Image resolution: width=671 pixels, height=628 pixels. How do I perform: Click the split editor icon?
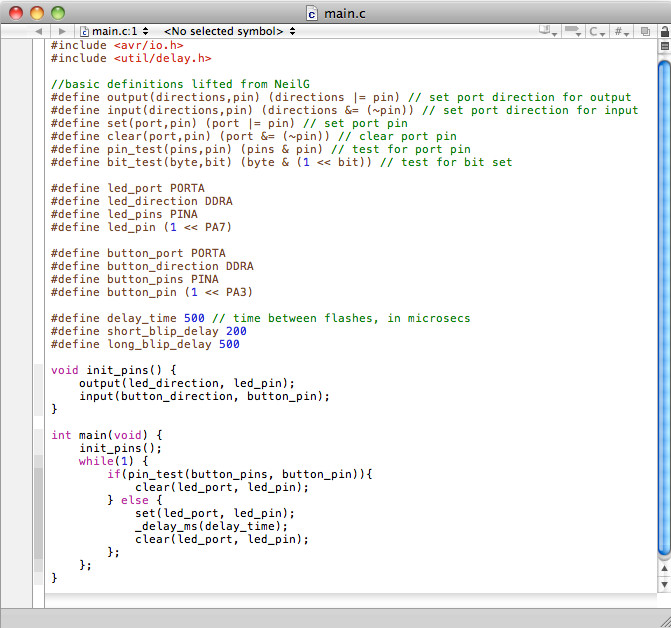coord(665,46)
